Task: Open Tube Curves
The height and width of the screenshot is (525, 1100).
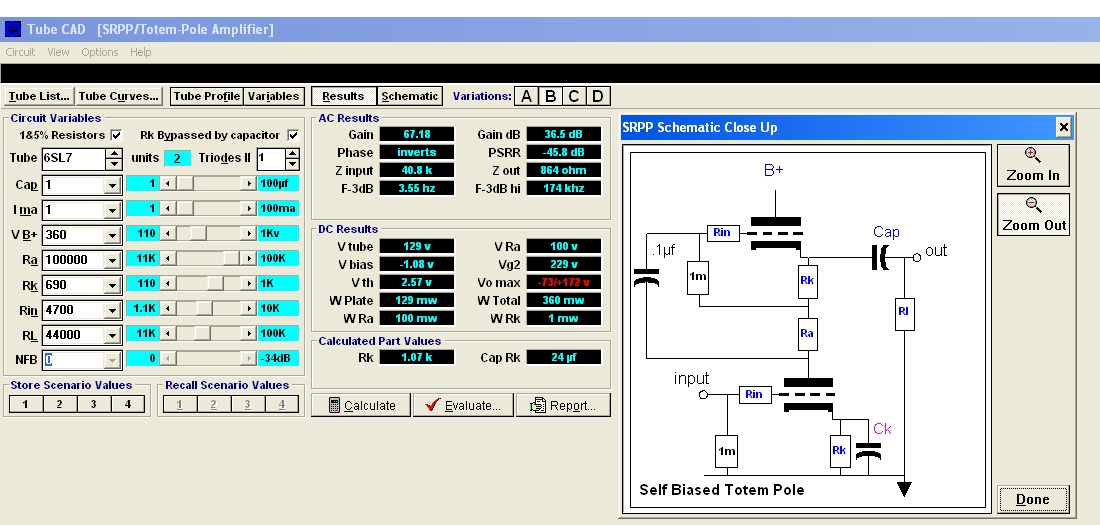Action: click(x=119, y=96)
